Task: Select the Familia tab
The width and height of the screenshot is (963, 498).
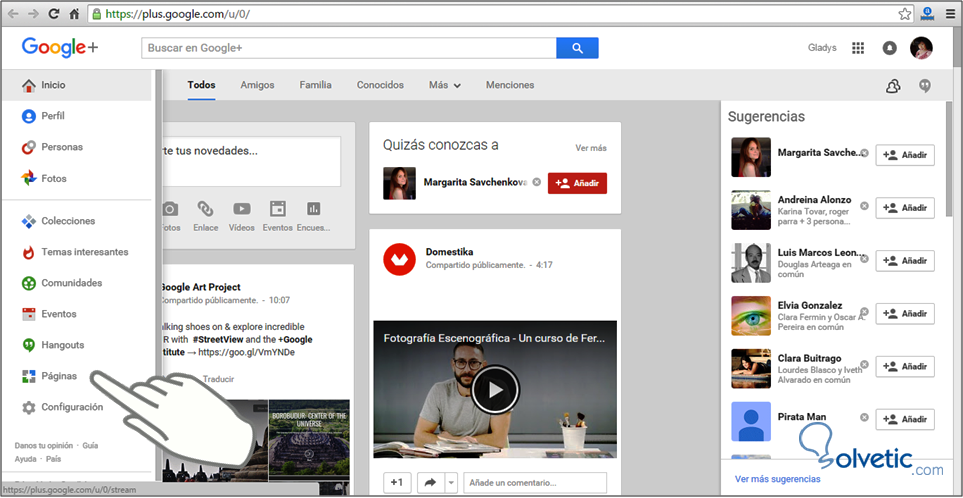Action: click(316, 85)
